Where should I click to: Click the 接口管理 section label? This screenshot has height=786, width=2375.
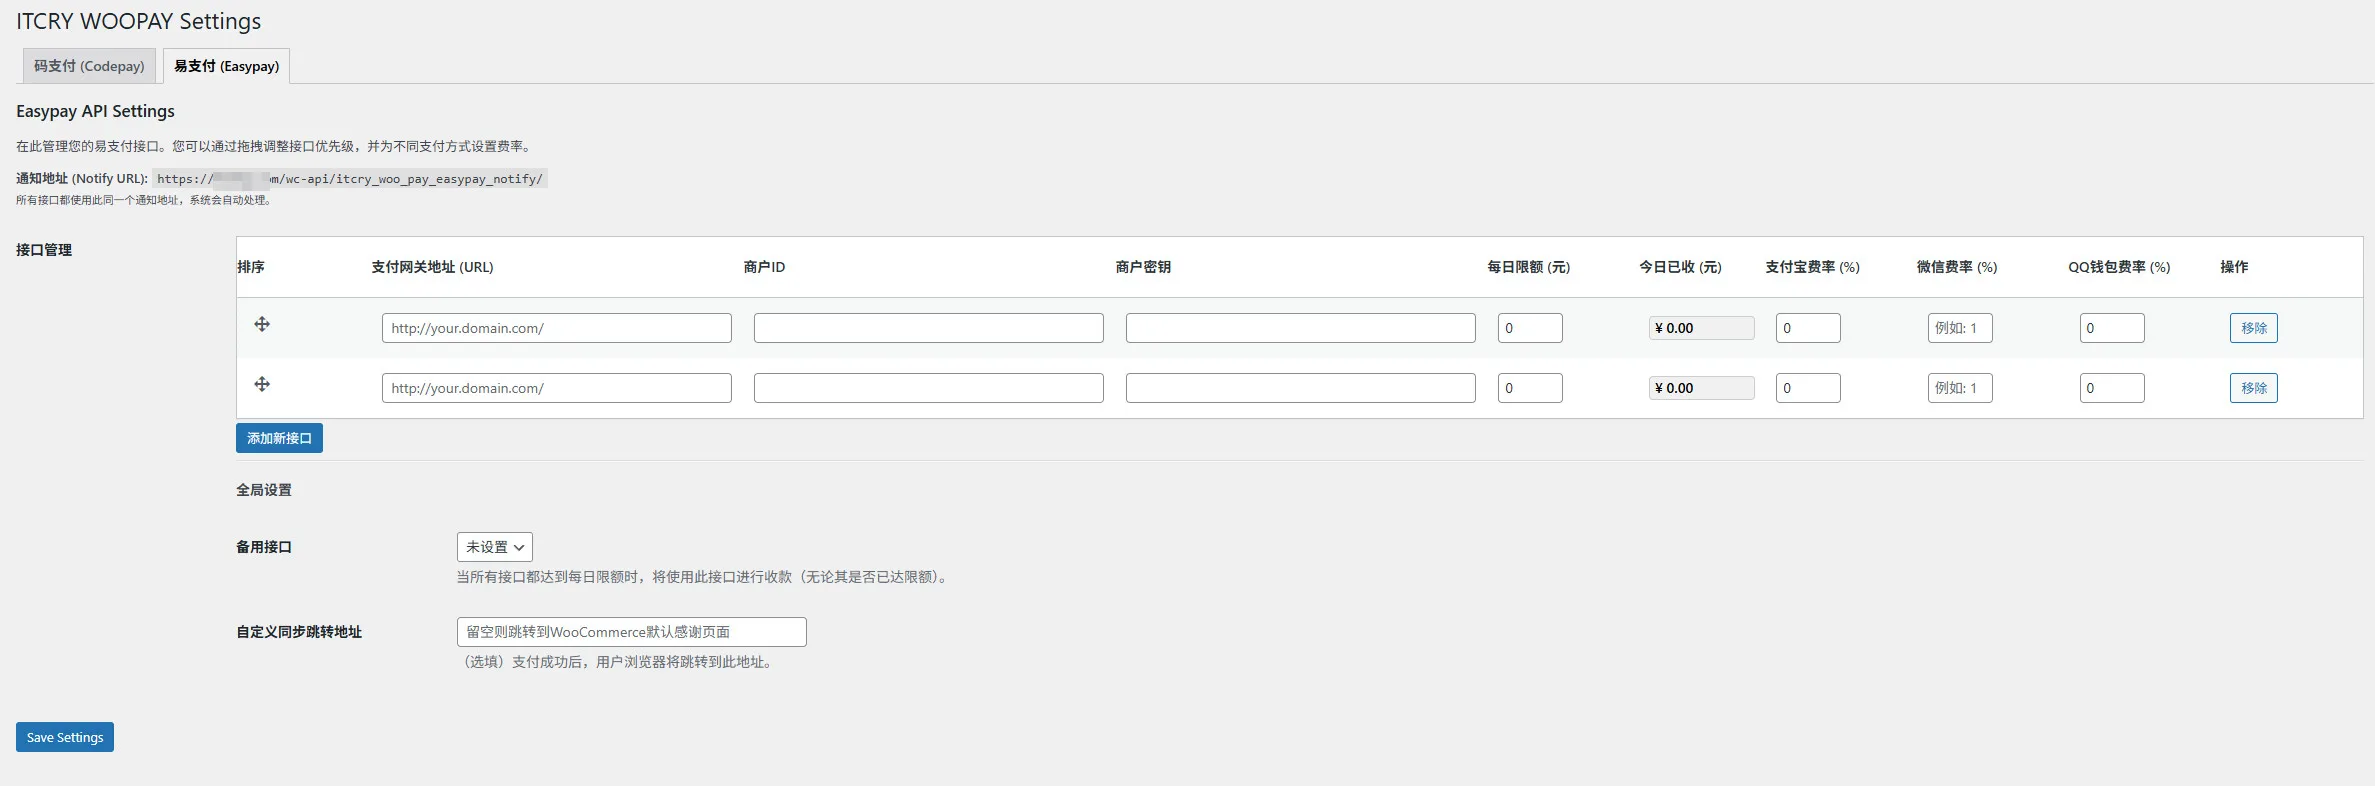(44, 250)
